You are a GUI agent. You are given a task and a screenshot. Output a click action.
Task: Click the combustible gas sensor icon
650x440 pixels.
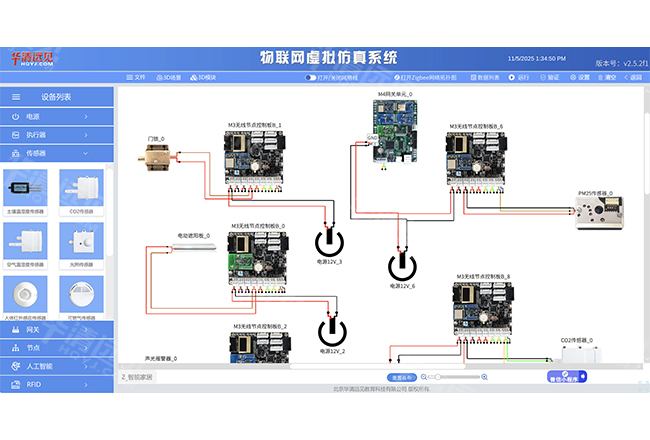pyautogui.click(x=86, y=295)
